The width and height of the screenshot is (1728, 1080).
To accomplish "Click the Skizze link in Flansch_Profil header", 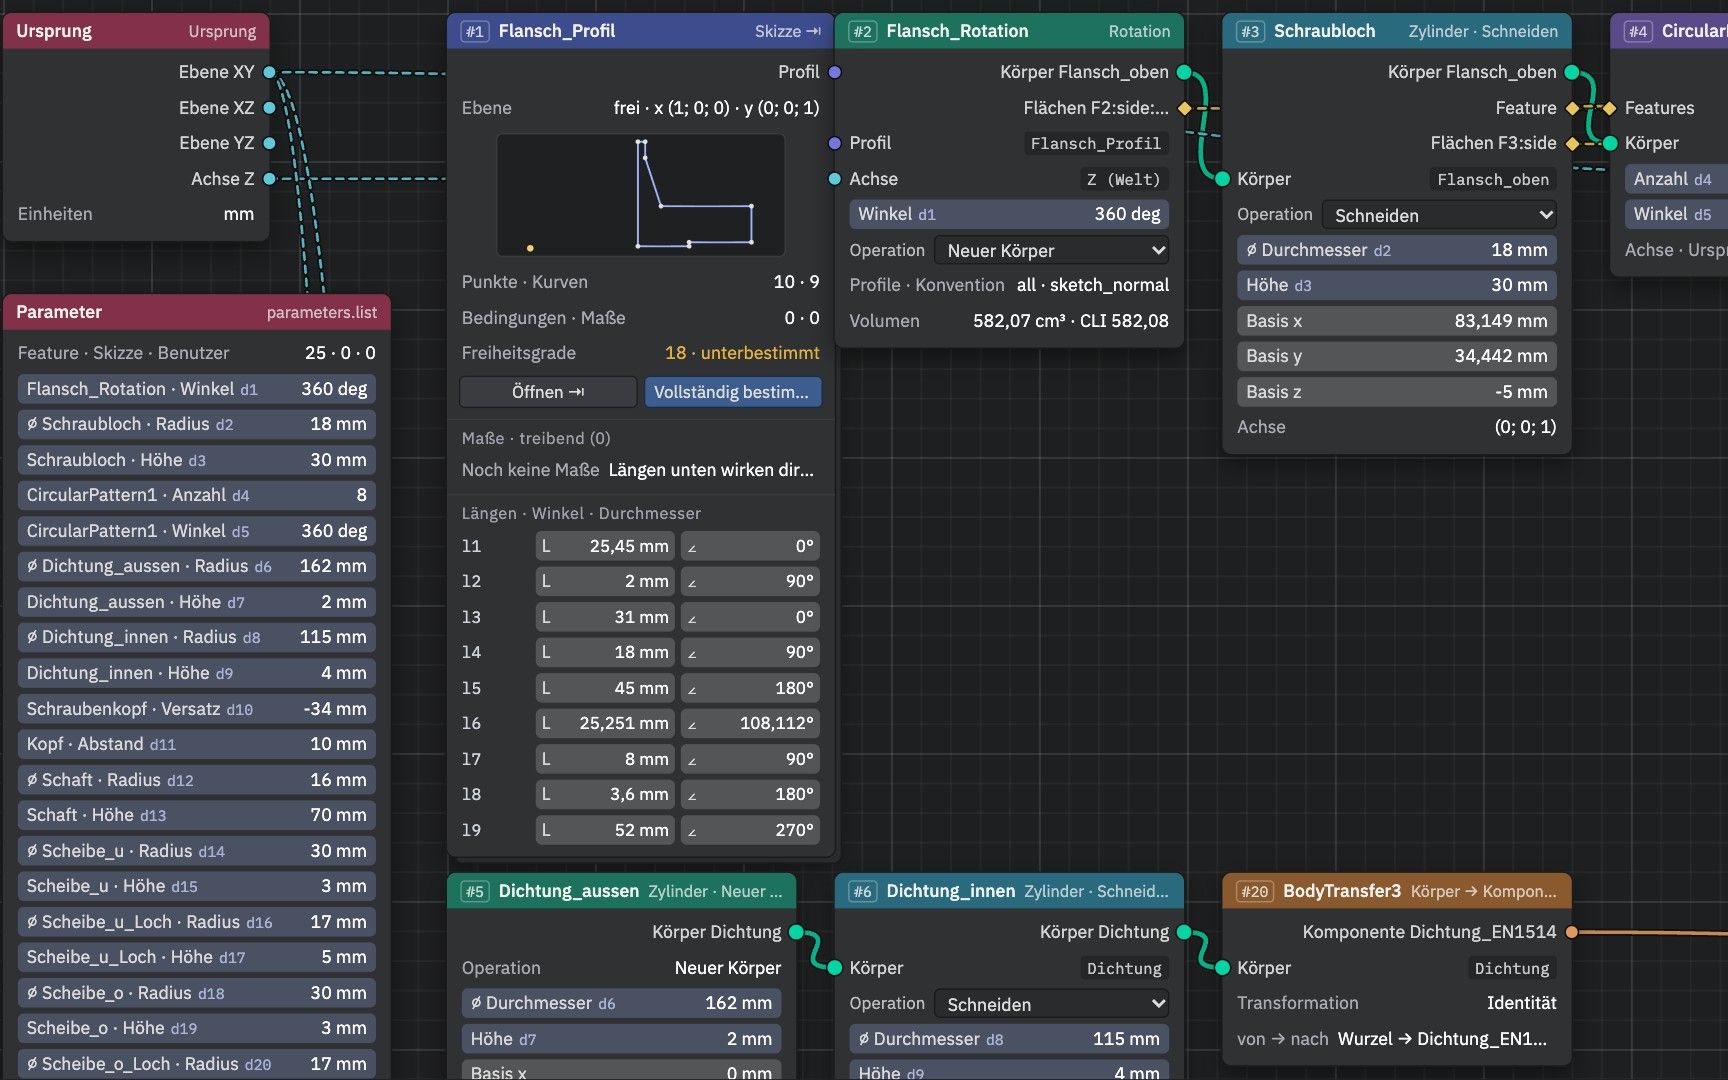I will (787, 31).
